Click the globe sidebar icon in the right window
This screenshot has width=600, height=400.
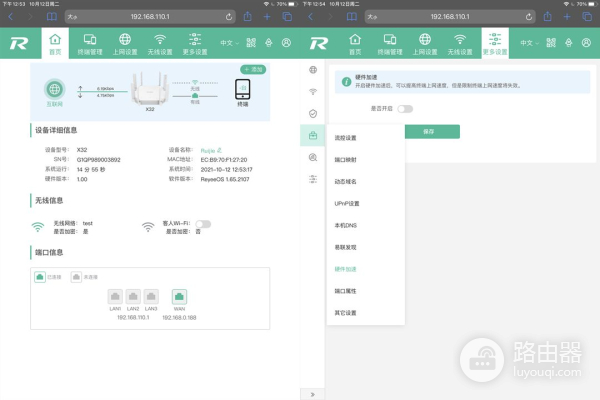tap(313, 70)
